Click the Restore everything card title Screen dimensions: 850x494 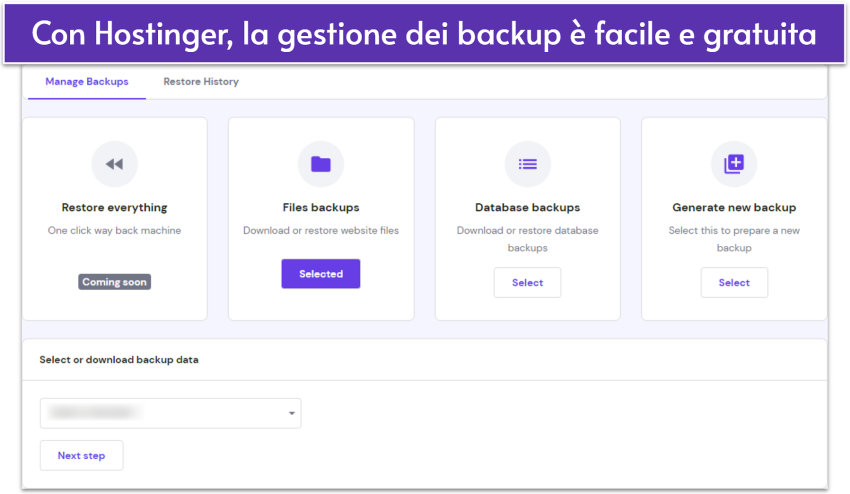pyautogui.click(x=114, y=208)
